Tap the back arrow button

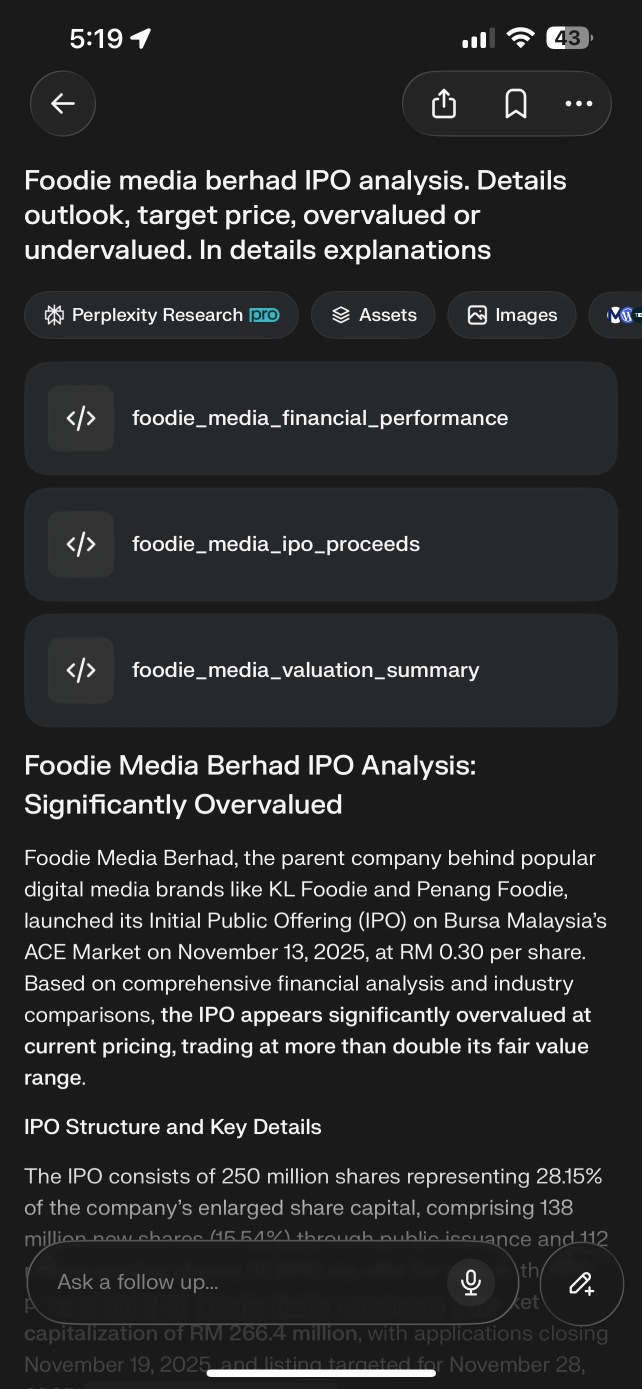(63, 103)
